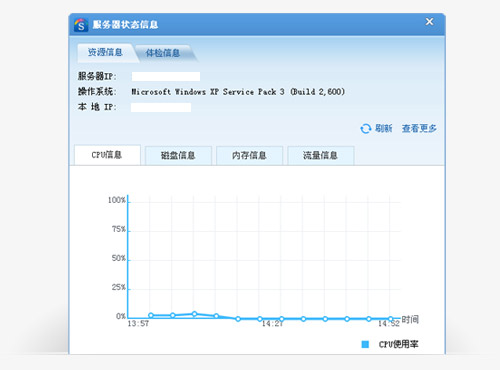500x370 pixels.
Task: Click the operating system text line
Action: pos(238,92)
